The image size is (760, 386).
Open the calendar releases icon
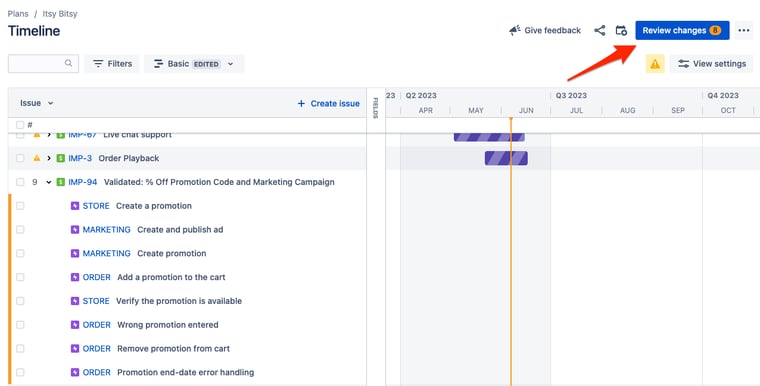(621, 31)
